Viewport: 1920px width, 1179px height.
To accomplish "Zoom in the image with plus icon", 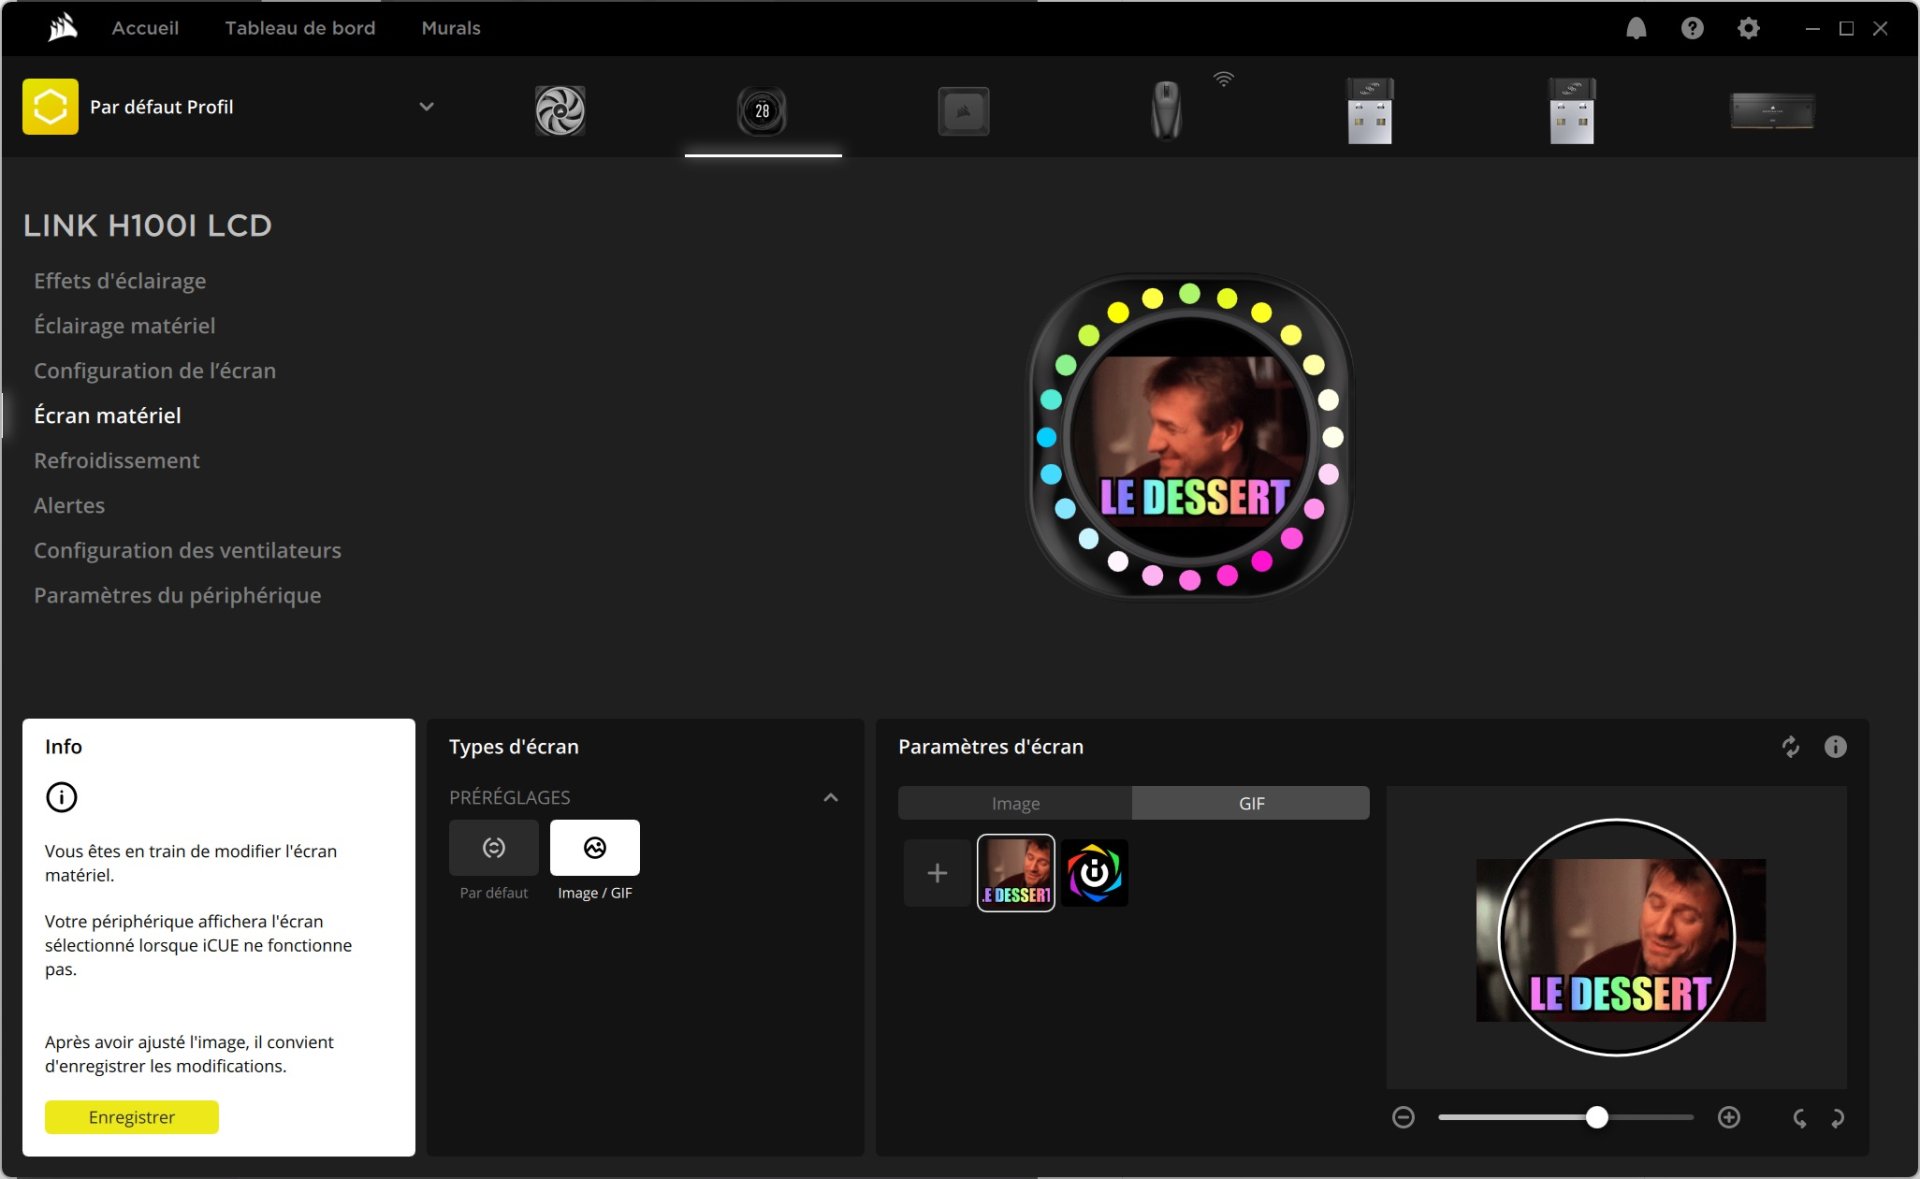I will [1729, 1117].
